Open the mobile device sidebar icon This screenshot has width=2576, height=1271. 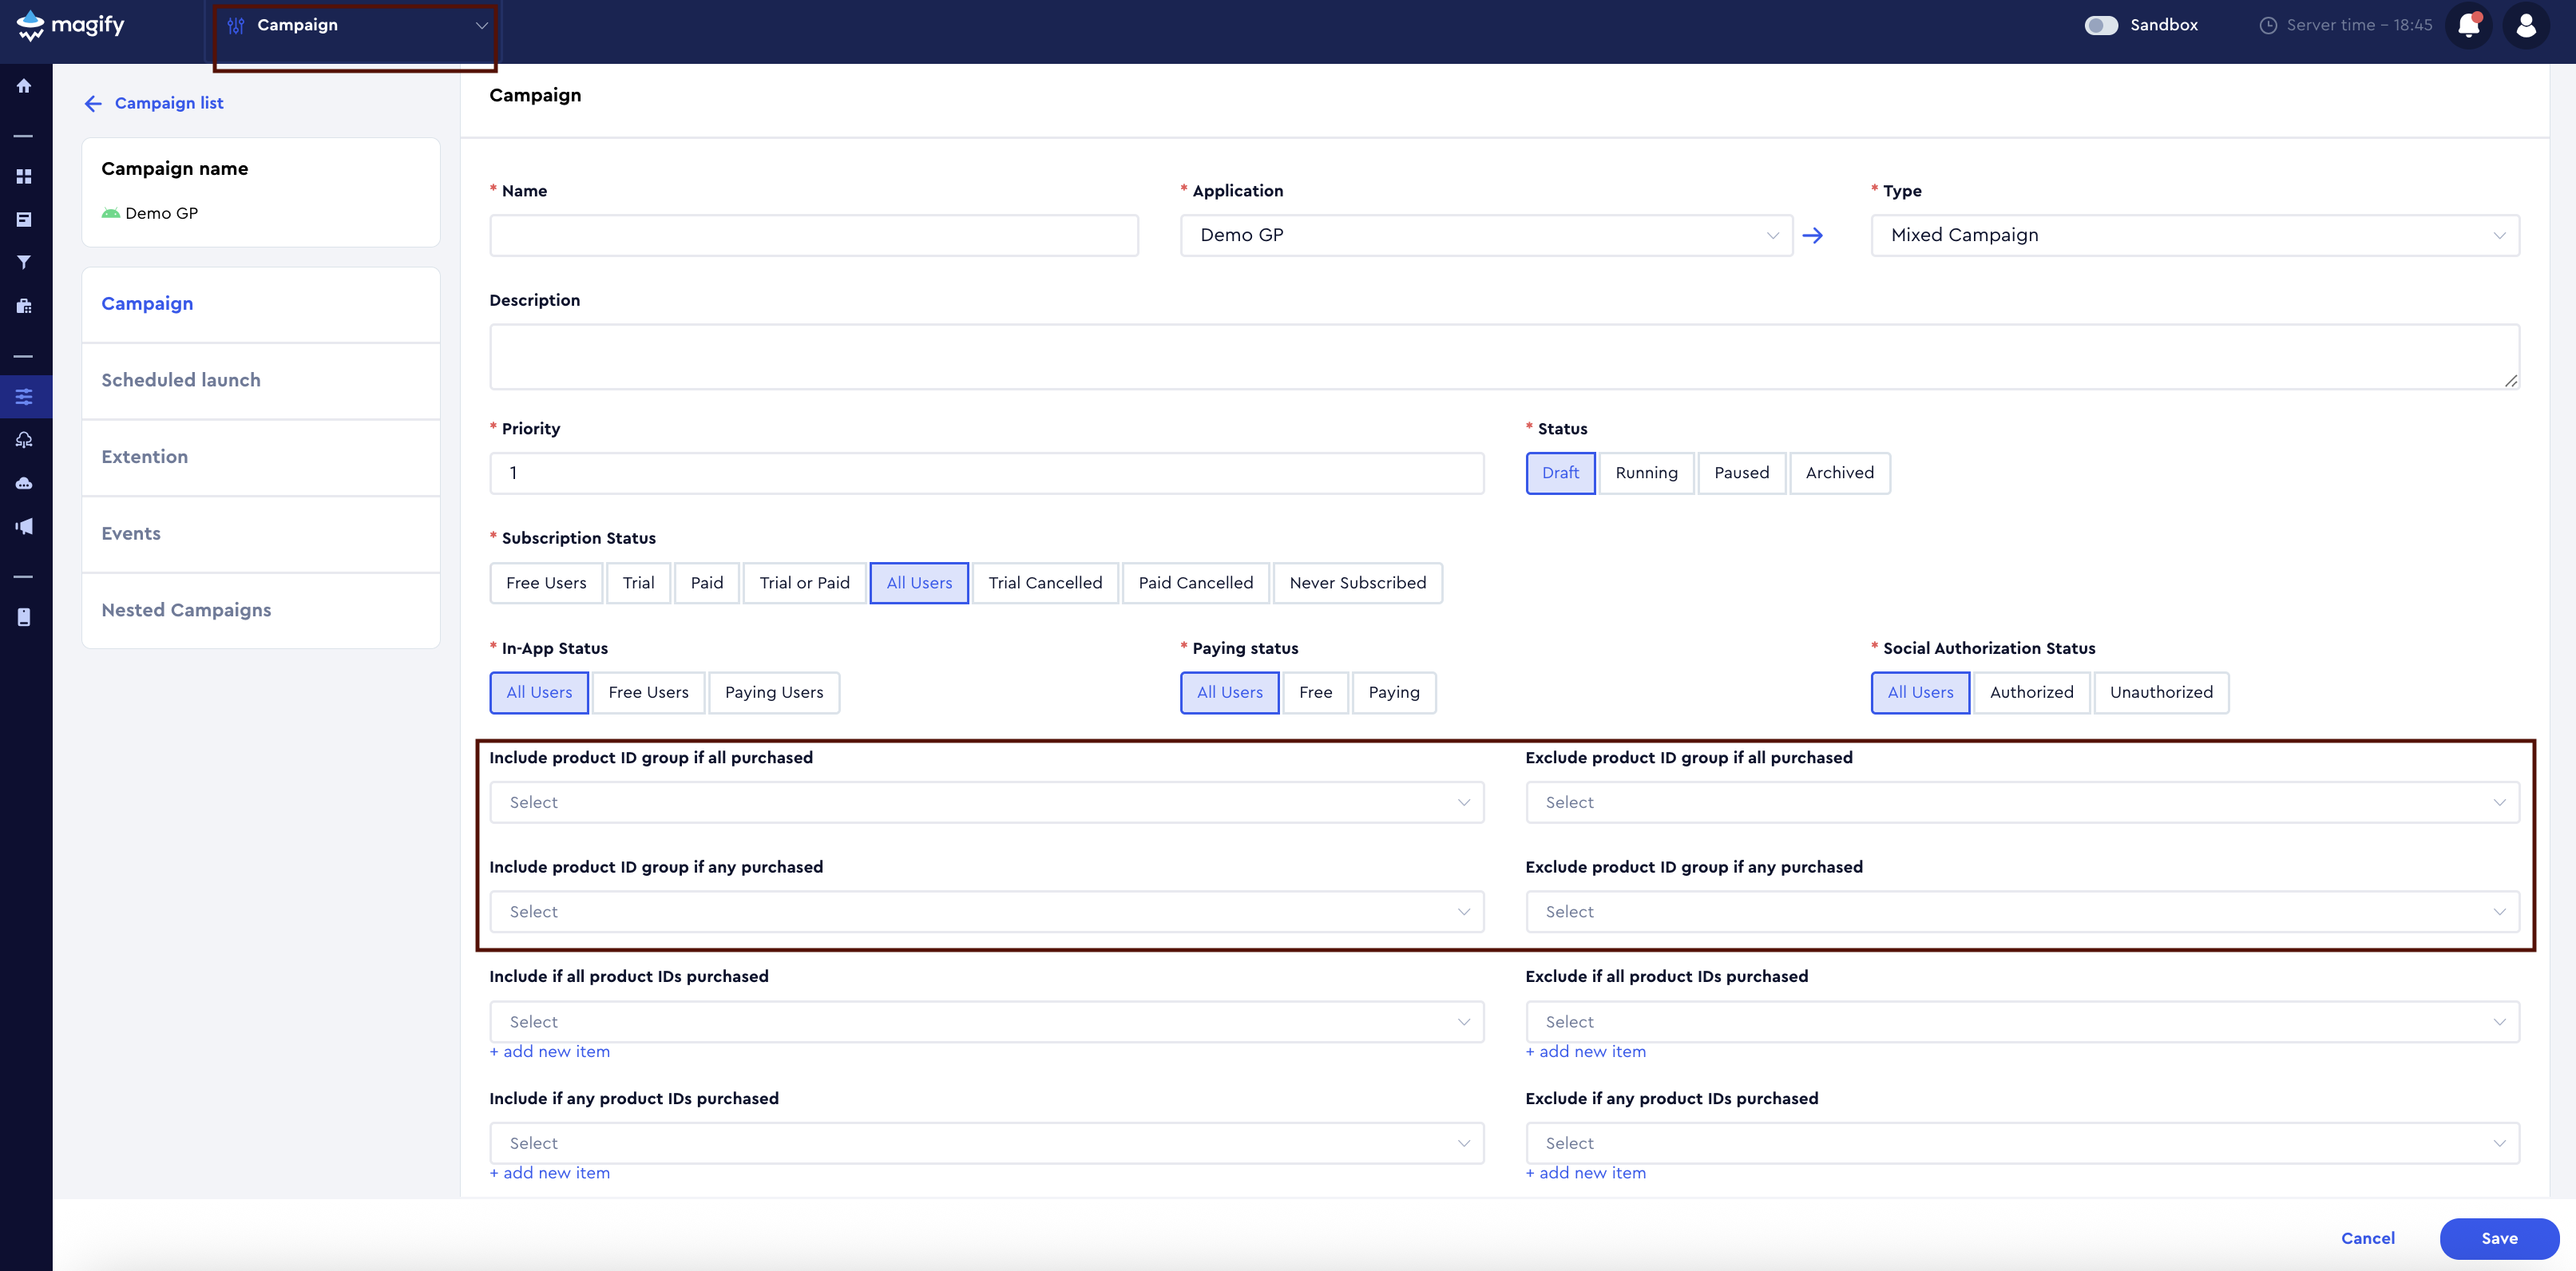[24, 617]
